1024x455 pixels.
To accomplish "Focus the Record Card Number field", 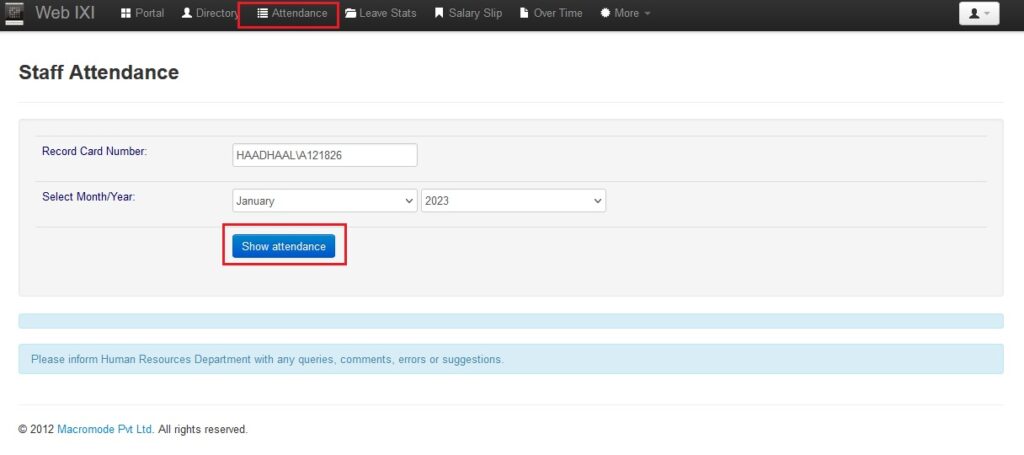I will point(324,155).
